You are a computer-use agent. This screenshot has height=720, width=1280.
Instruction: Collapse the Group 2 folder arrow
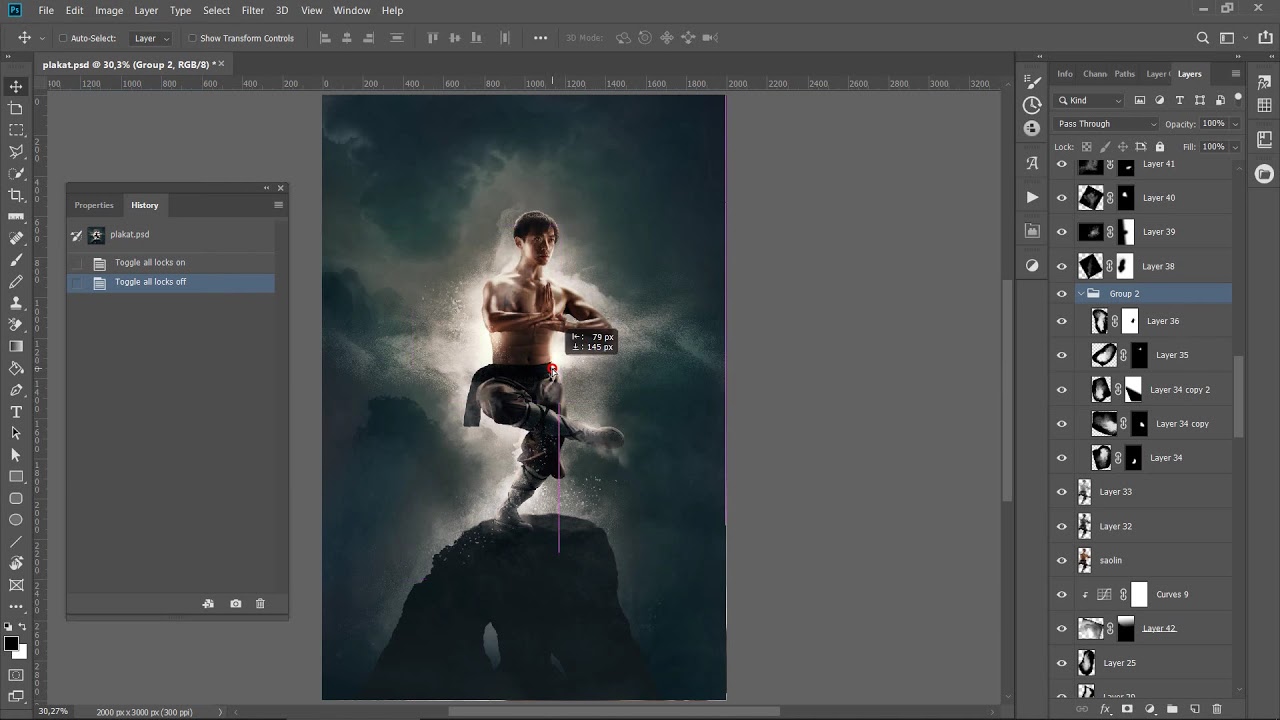(x=1080, y=294)
